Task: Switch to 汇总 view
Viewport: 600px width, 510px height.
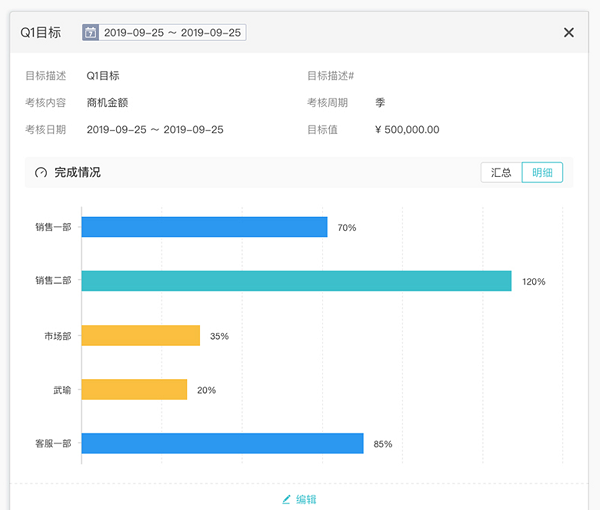Action: click(x=501, y=172)
